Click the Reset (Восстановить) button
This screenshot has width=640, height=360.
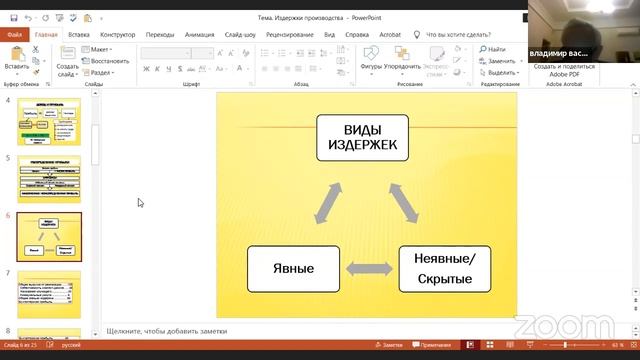pos(105,61)
